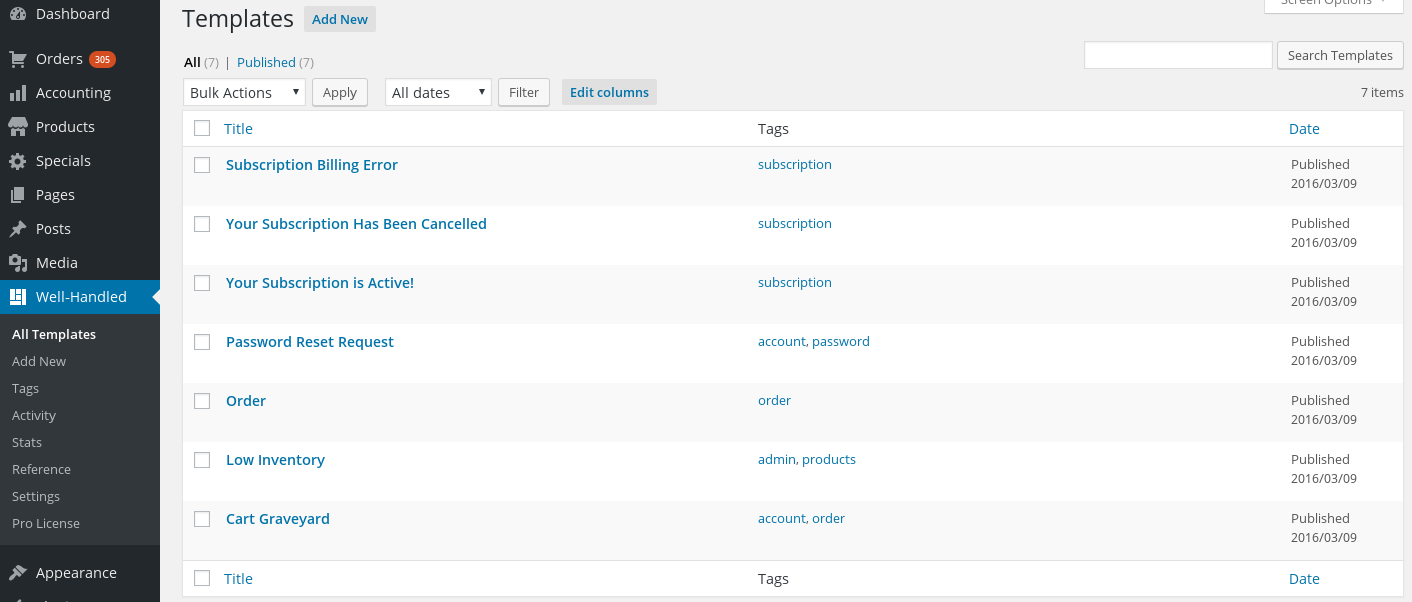Open the Bulk Actions dropdown
The image size is (1412, 602).
coord(244,92)
